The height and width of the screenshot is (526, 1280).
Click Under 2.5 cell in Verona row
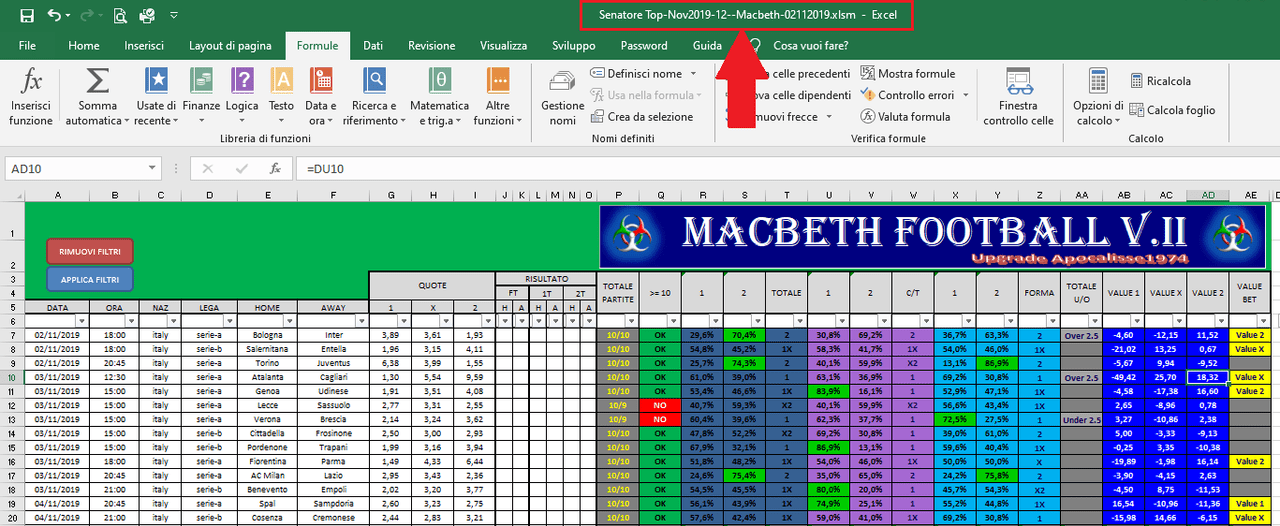pyautogui.click(x=1082, y=418)
